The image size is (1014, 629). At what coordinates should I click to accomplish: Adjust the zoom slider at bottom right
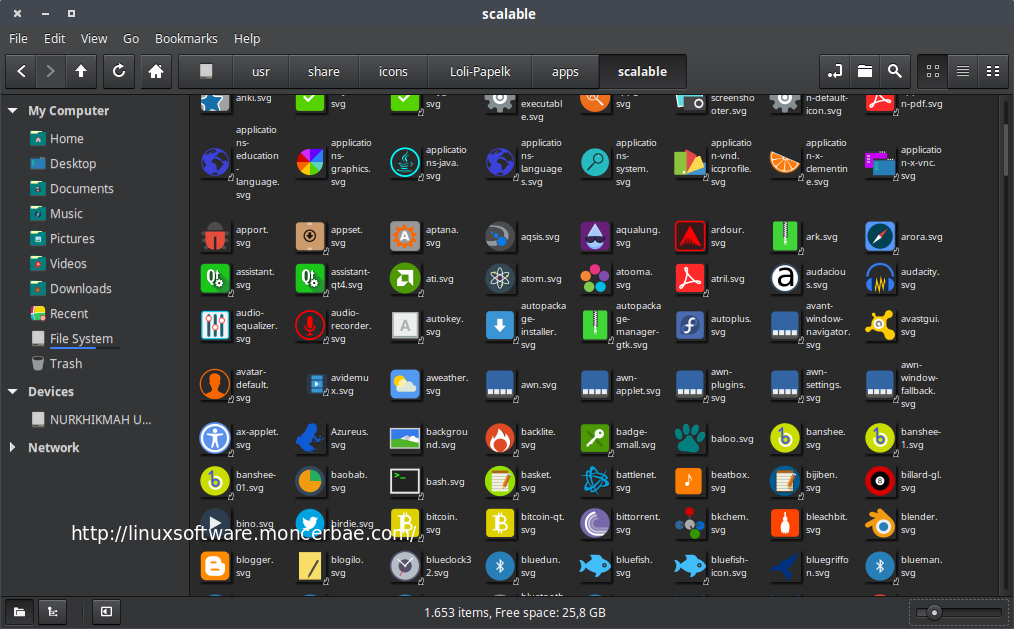coord(936,611)
